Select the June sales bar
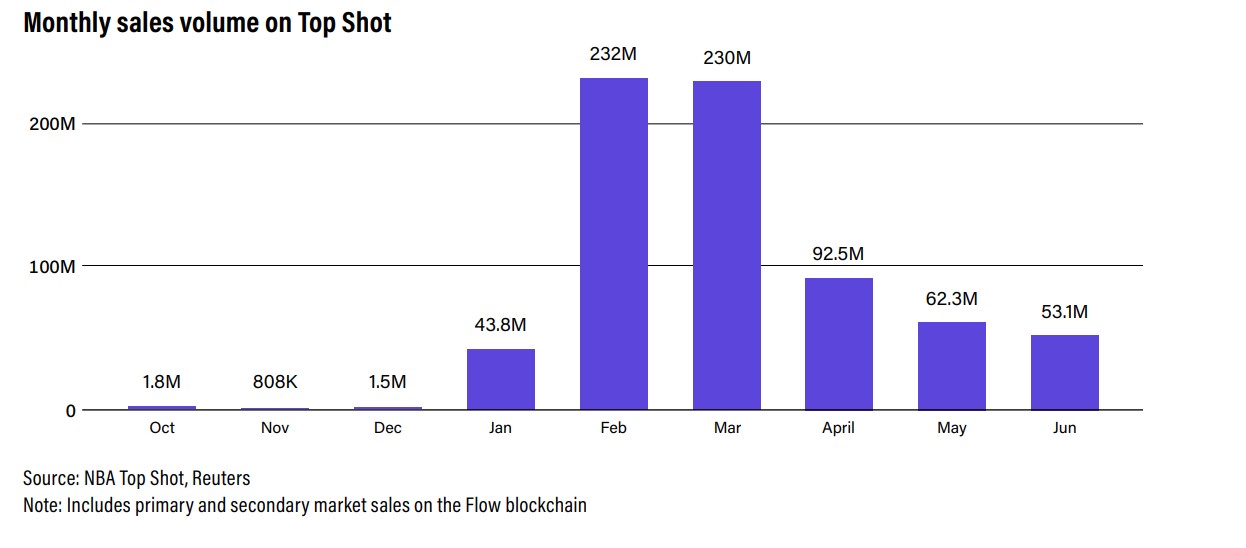This screenshot has height=548, width=1246. click(x=1065, y=372)
